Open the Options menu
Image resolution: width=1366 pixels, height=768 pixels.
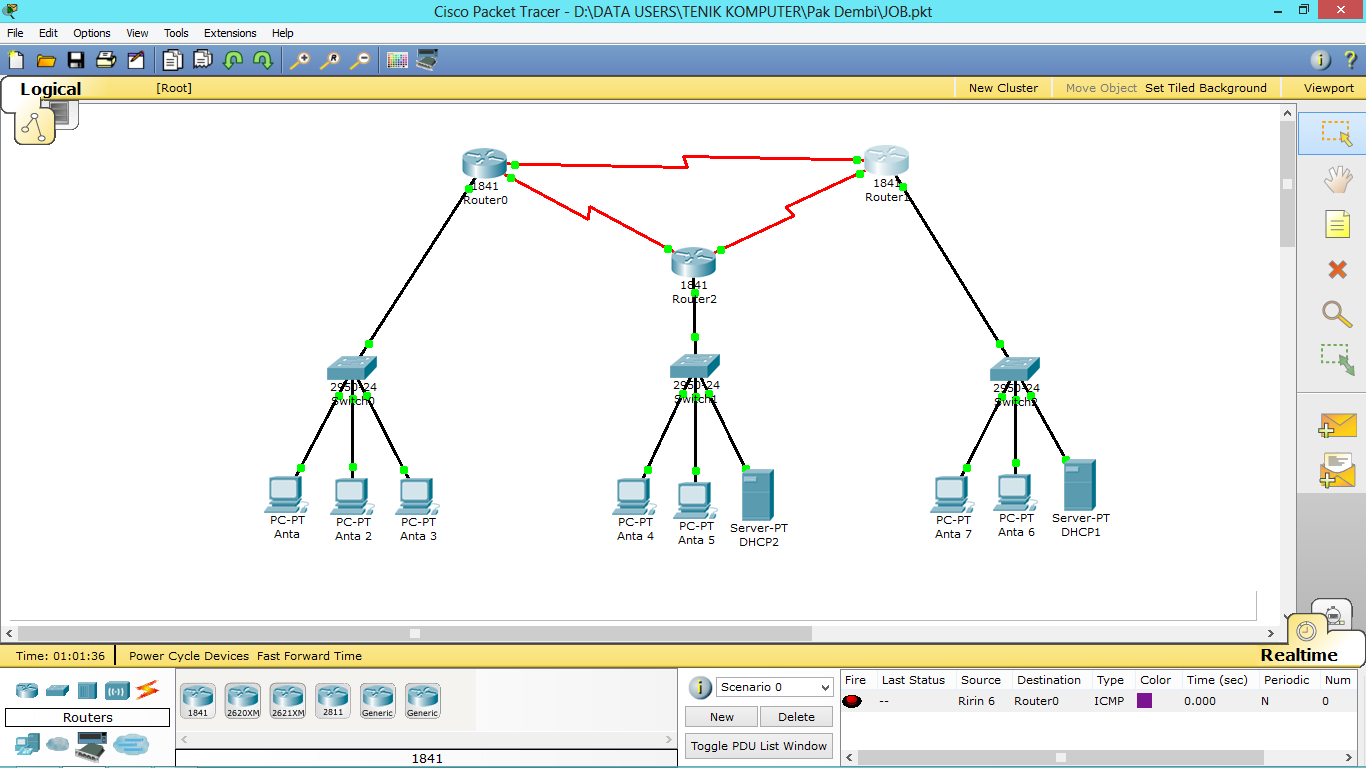[x=92, y=33]
